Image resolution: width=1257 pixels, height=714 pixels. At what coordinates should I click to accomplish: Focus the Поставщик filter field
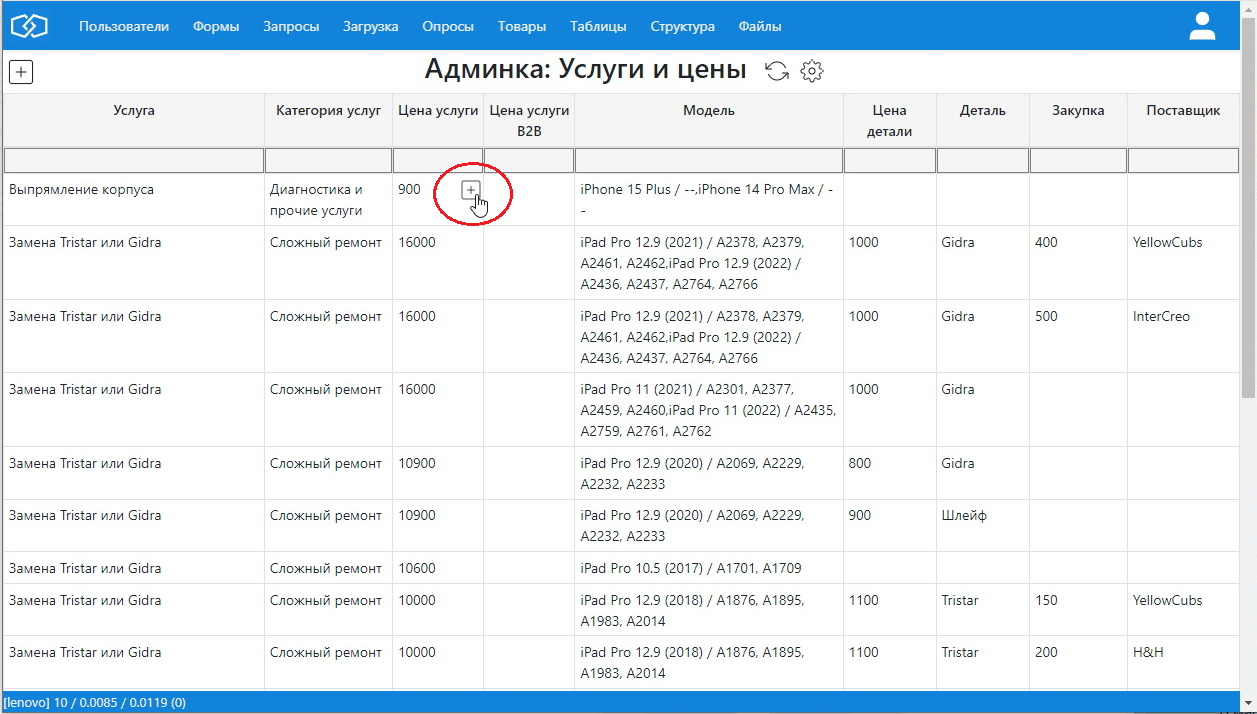click(1183, 160)
